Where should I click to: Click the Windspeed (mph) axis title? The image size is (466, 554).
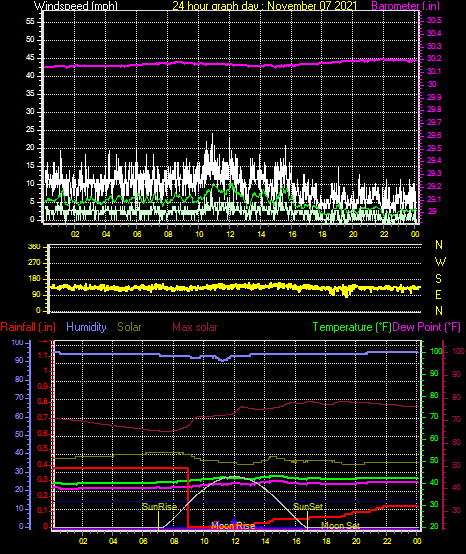click(76, 6)
